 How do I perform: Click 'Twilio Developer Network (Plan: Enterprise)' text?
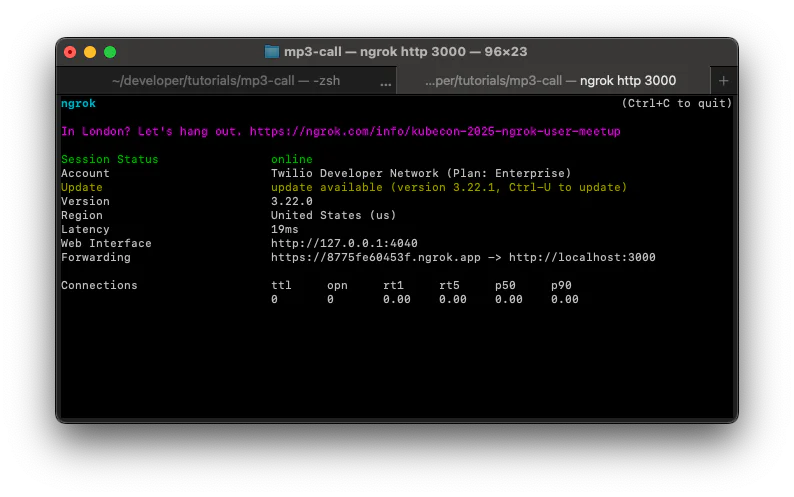[x=421, y=173]
